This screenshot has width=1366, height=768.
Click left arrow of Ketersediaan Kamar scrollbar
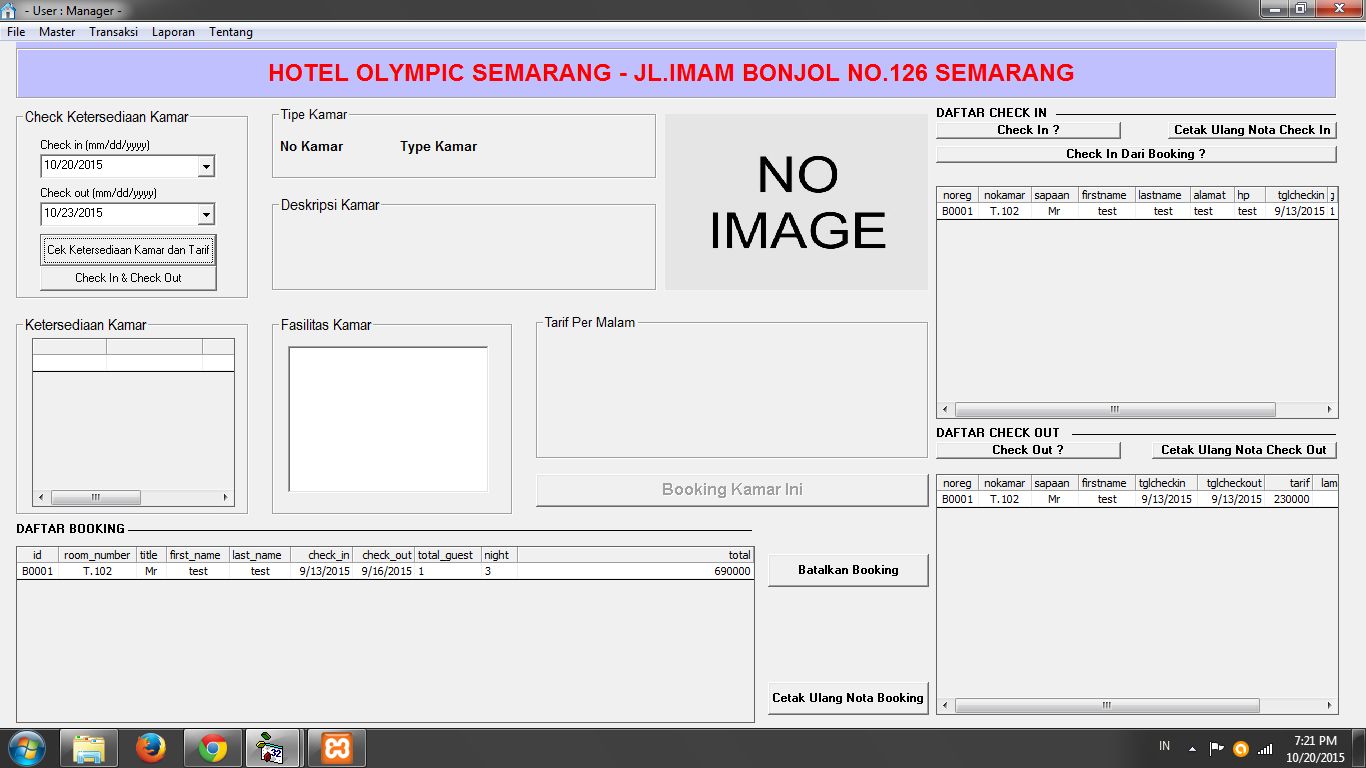(41, 497)
